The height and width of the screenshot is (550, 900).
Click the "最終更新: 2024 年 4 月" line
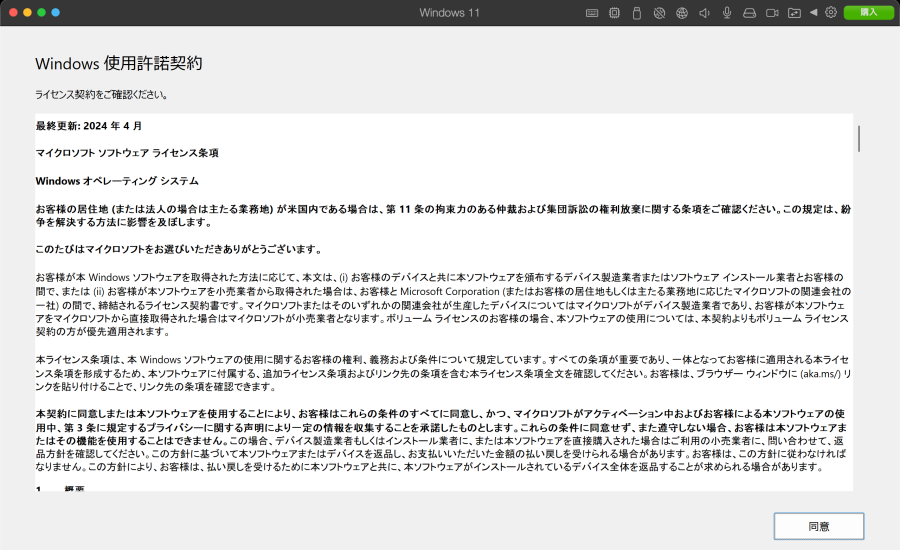[x=89, y=126]
